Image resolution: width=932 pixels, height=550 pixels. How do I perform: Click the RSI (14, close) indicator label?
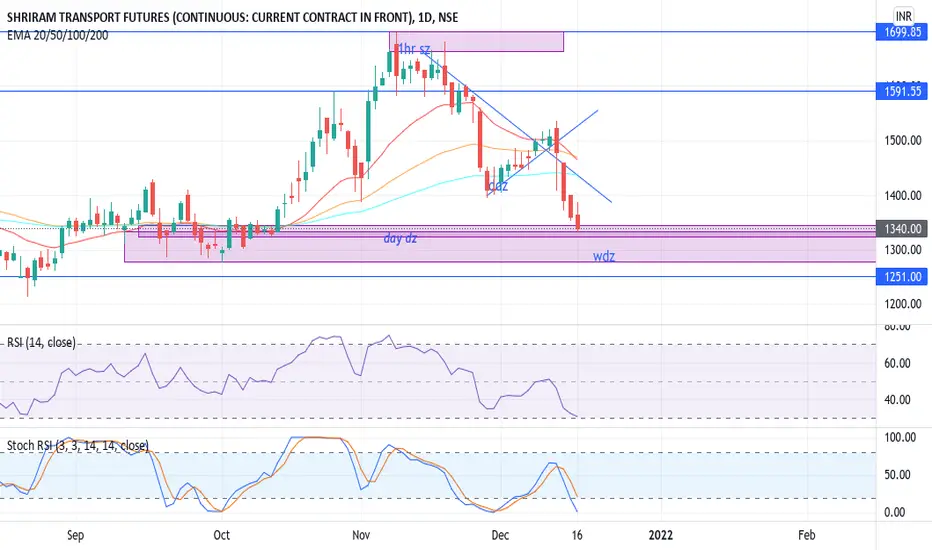(x=41, y=342)
